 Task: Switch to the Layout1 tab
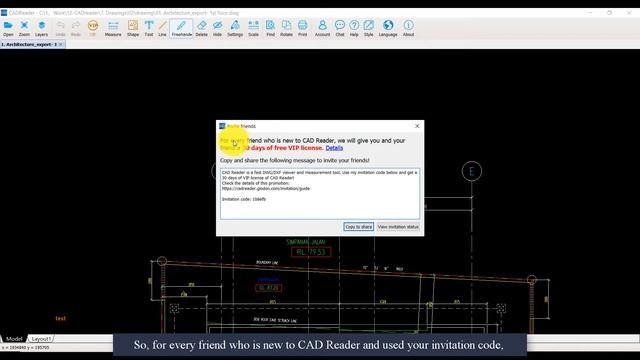41,339
